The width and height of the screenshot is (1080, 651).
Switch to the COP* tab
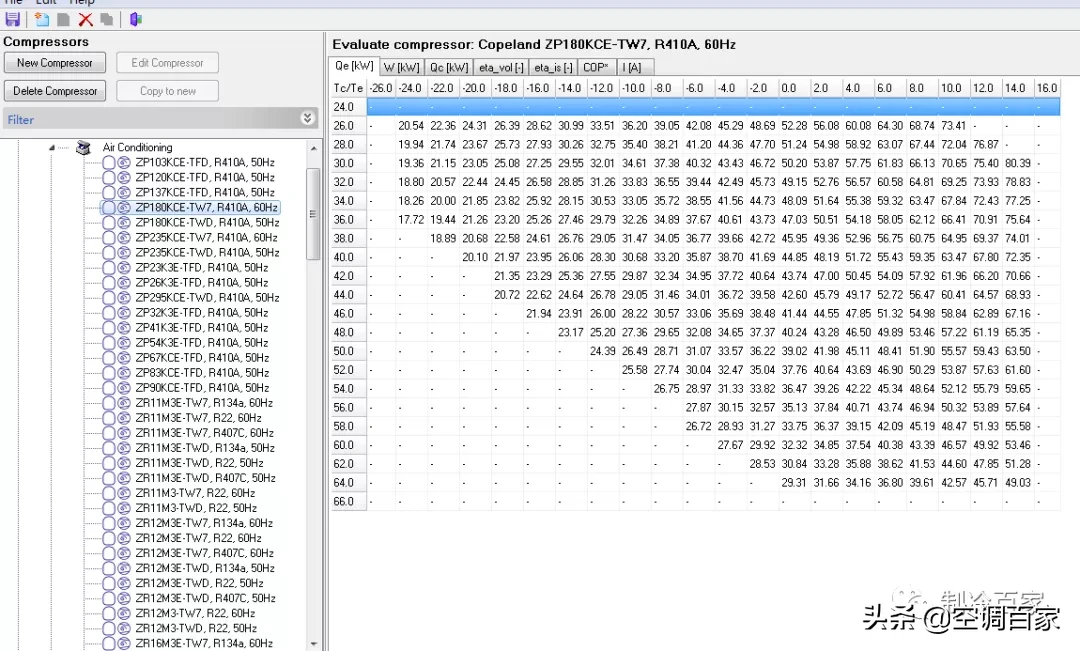pos(596,68)
